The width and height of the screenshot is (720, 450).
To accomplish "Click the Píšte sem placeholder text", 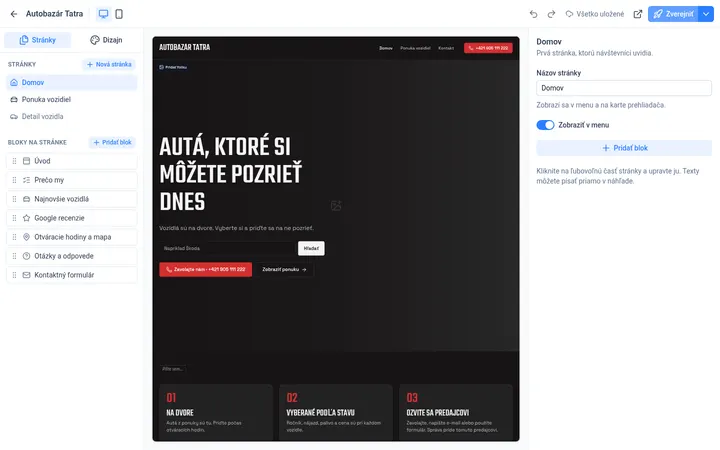I will click(x=173, y=369).
